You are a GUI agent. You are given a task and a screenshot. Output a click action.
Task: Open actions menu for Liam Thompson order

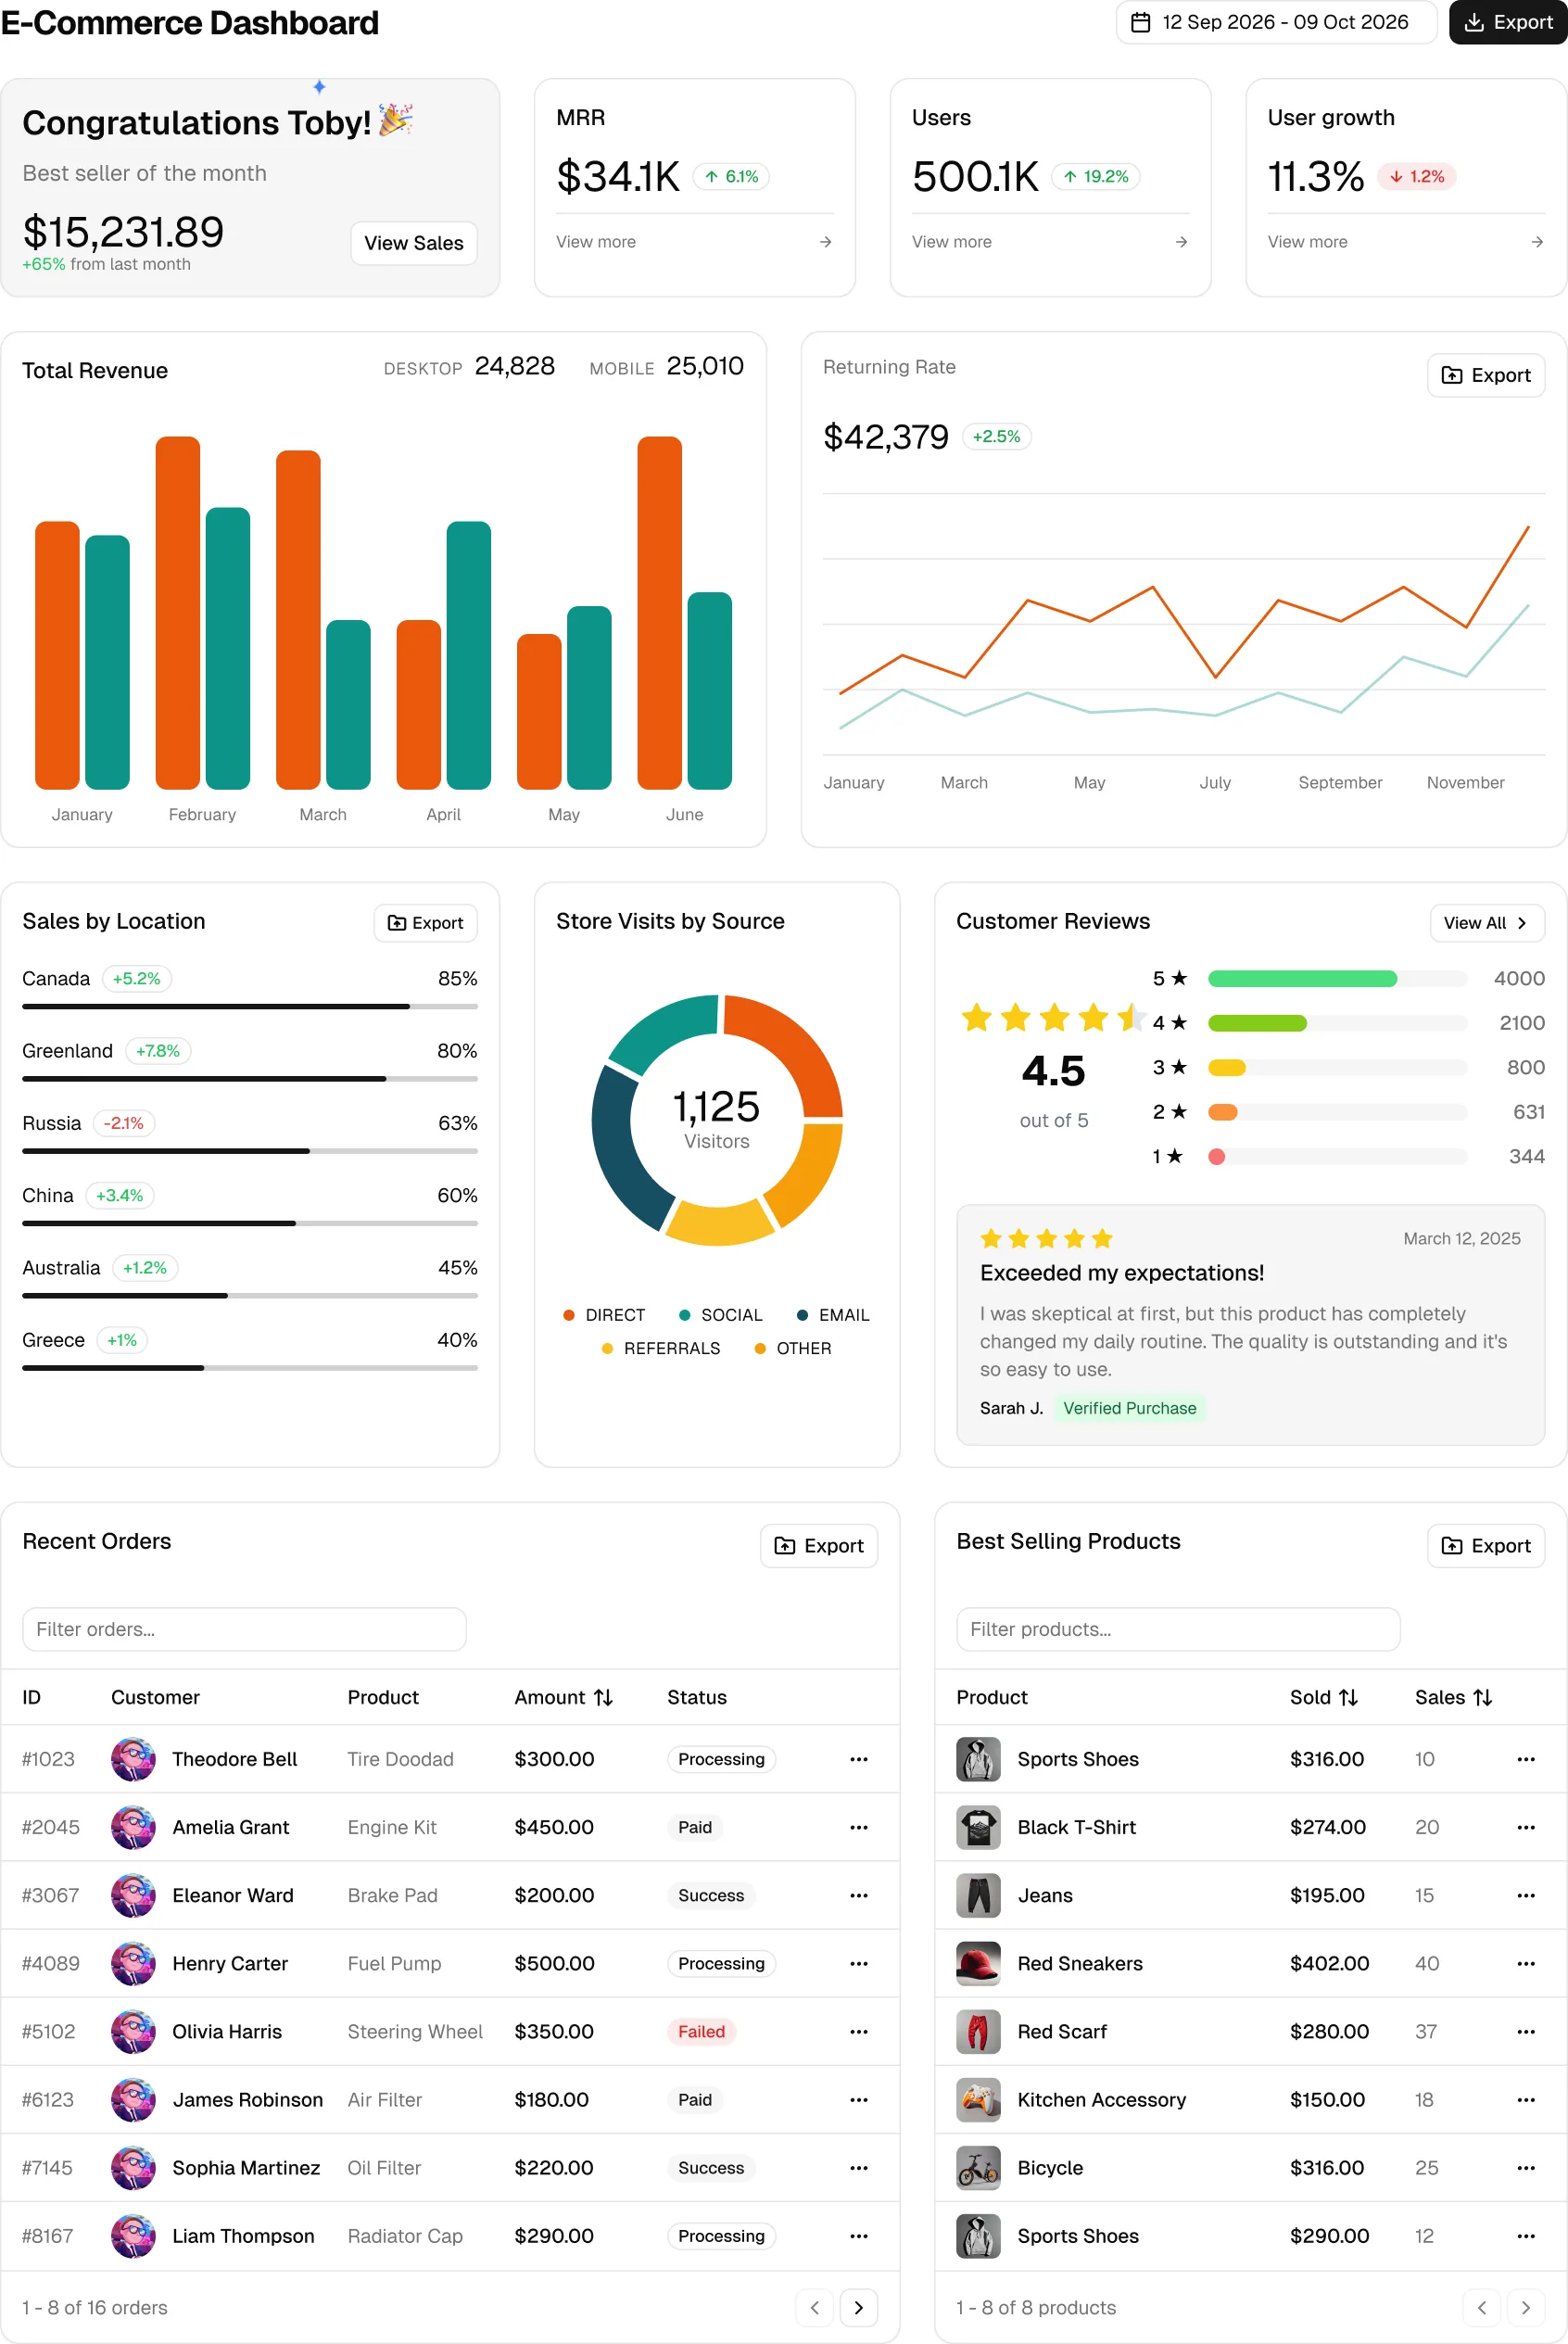point(858,2236)
